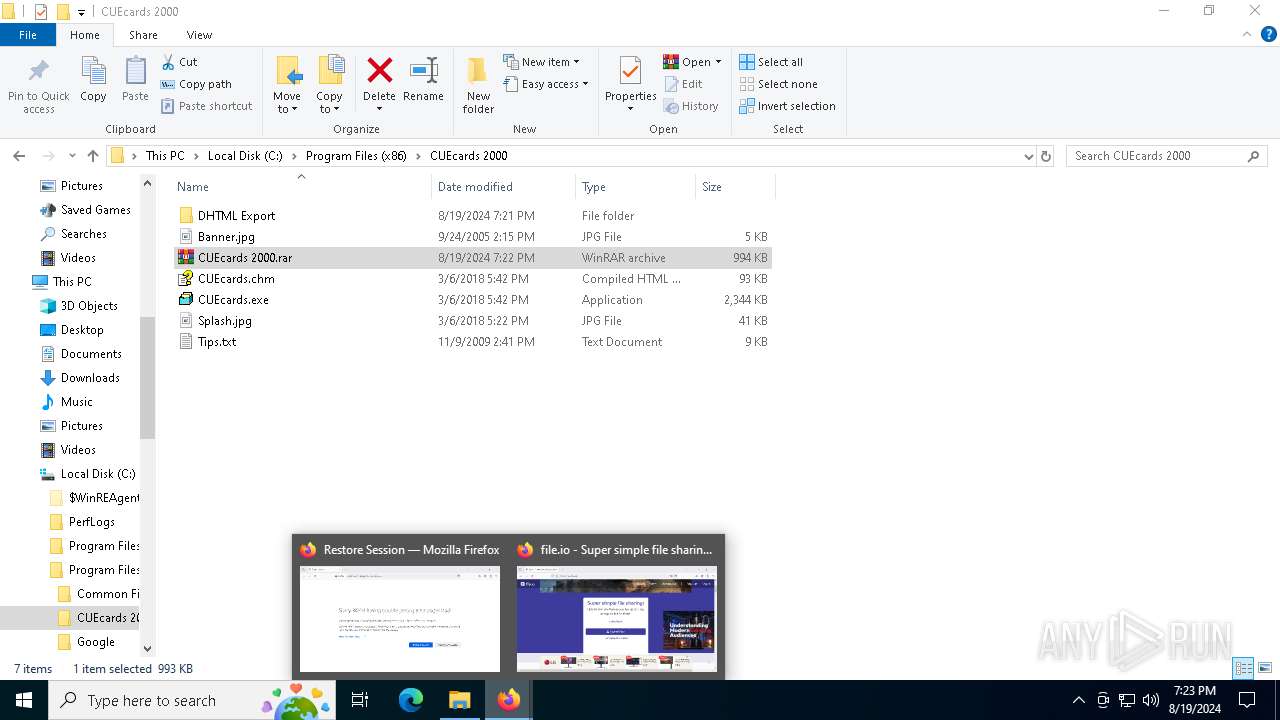Switch to the View ribbon tab
This screenshot has width=1280, height=720.
[x=200, y=35]
